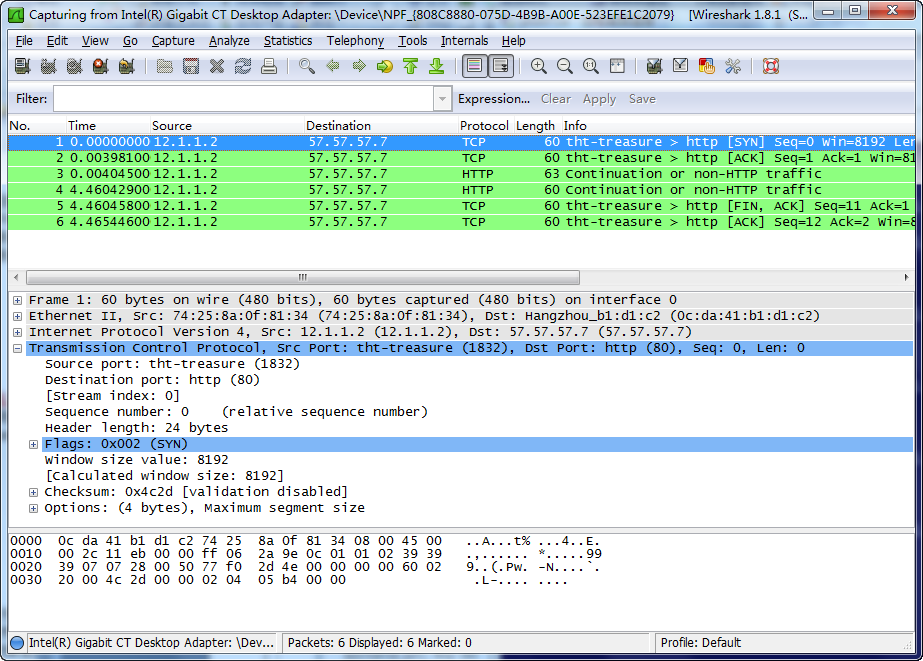Viewport: 923px width, 661px height.
Task: Expand Options Maximum segment size node
Action: point(34,508)
